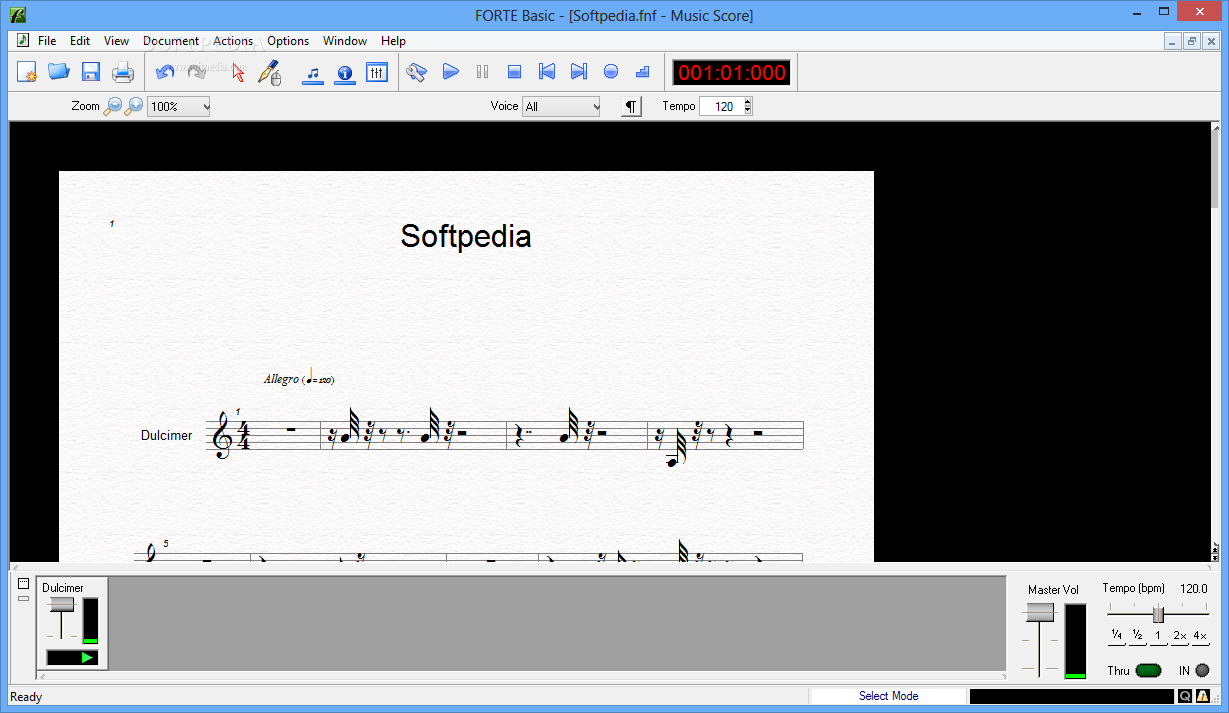Start recording with the record button
The width and height of the screenshot is (1229, 713).
click(610, 72)
